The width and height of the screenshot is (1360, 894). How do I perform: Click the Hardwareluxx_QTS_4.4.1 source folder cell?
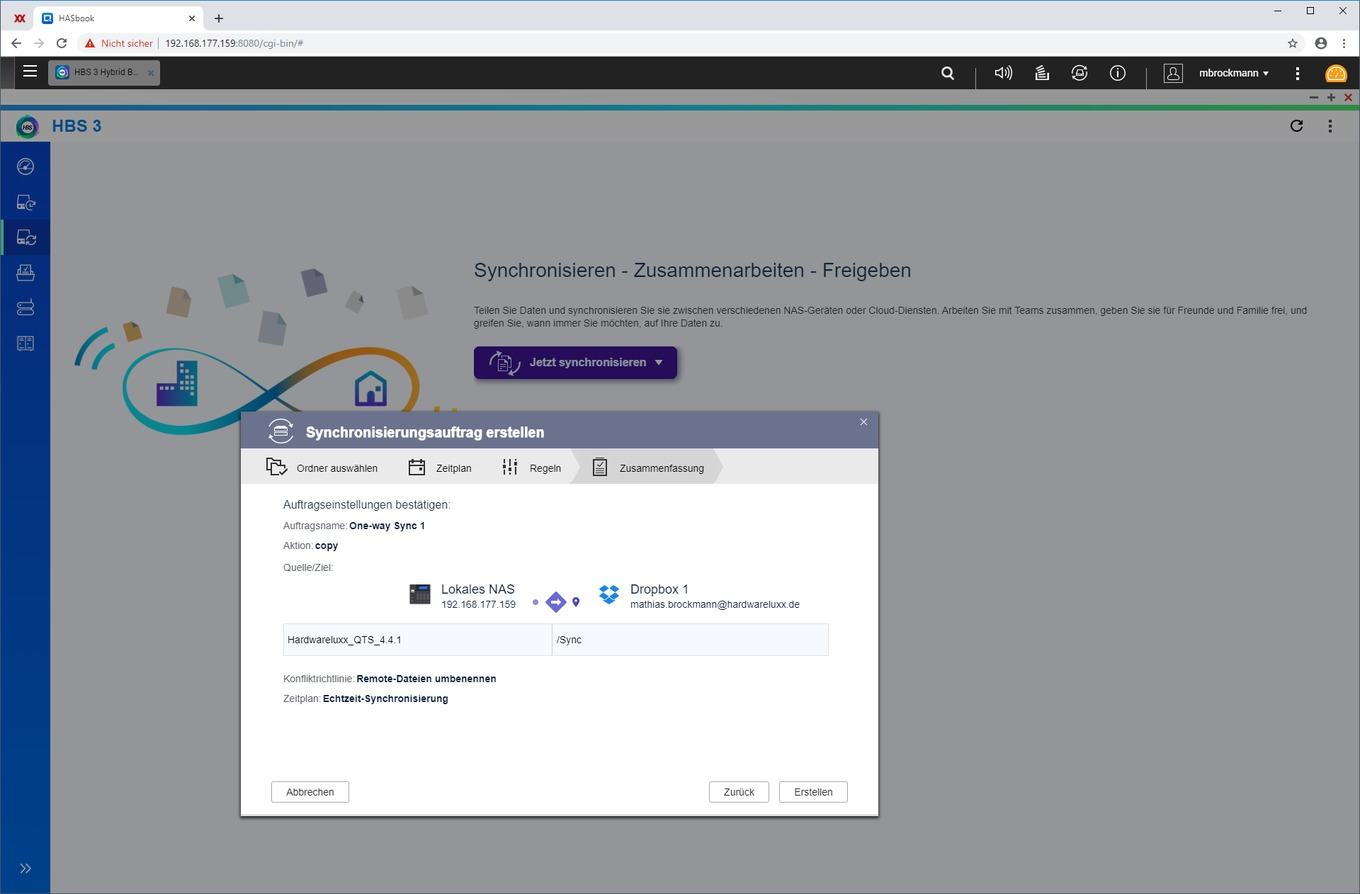coord(417,640)
